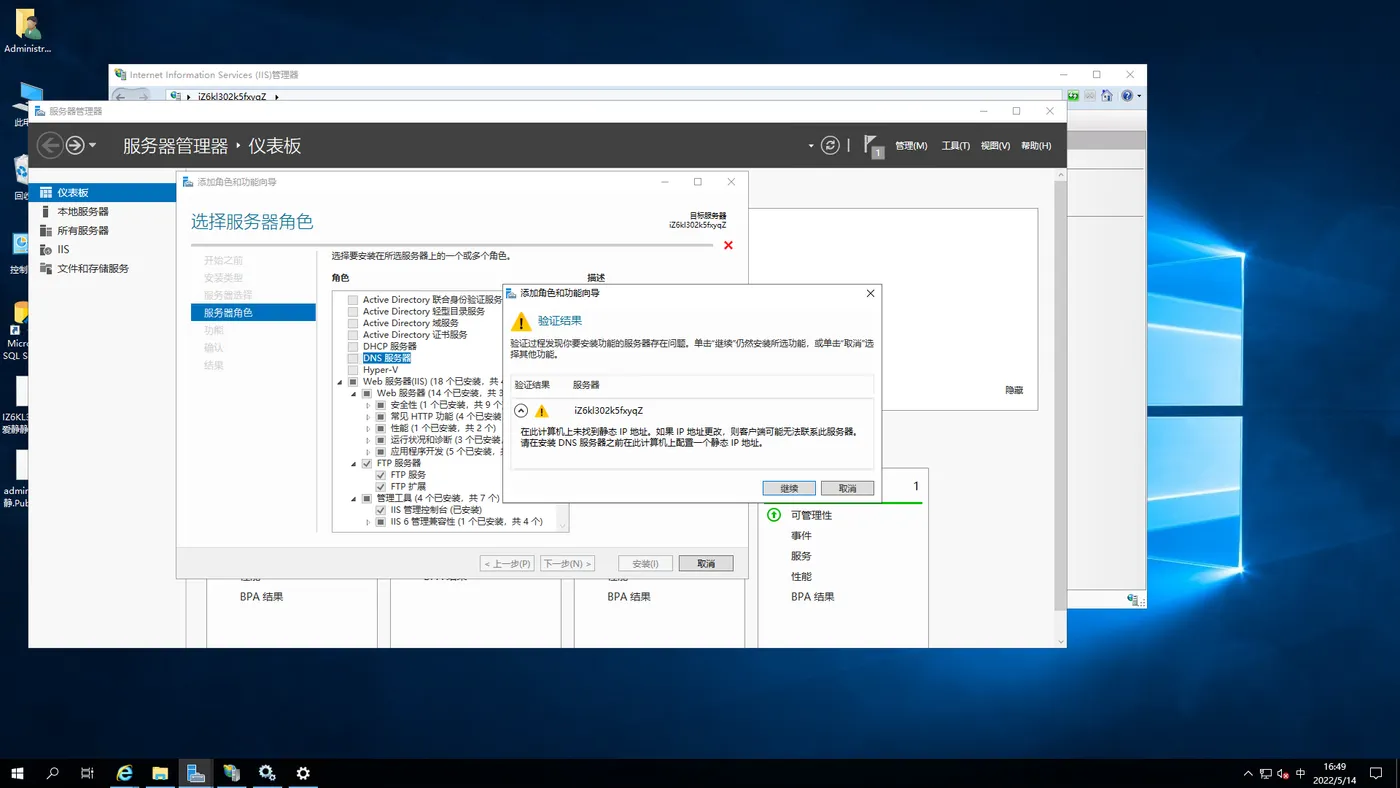This screenshot has width=1400, height=788.
Task: Toggle the DHCP 服务器 checkbox
Action: point(352,346)
